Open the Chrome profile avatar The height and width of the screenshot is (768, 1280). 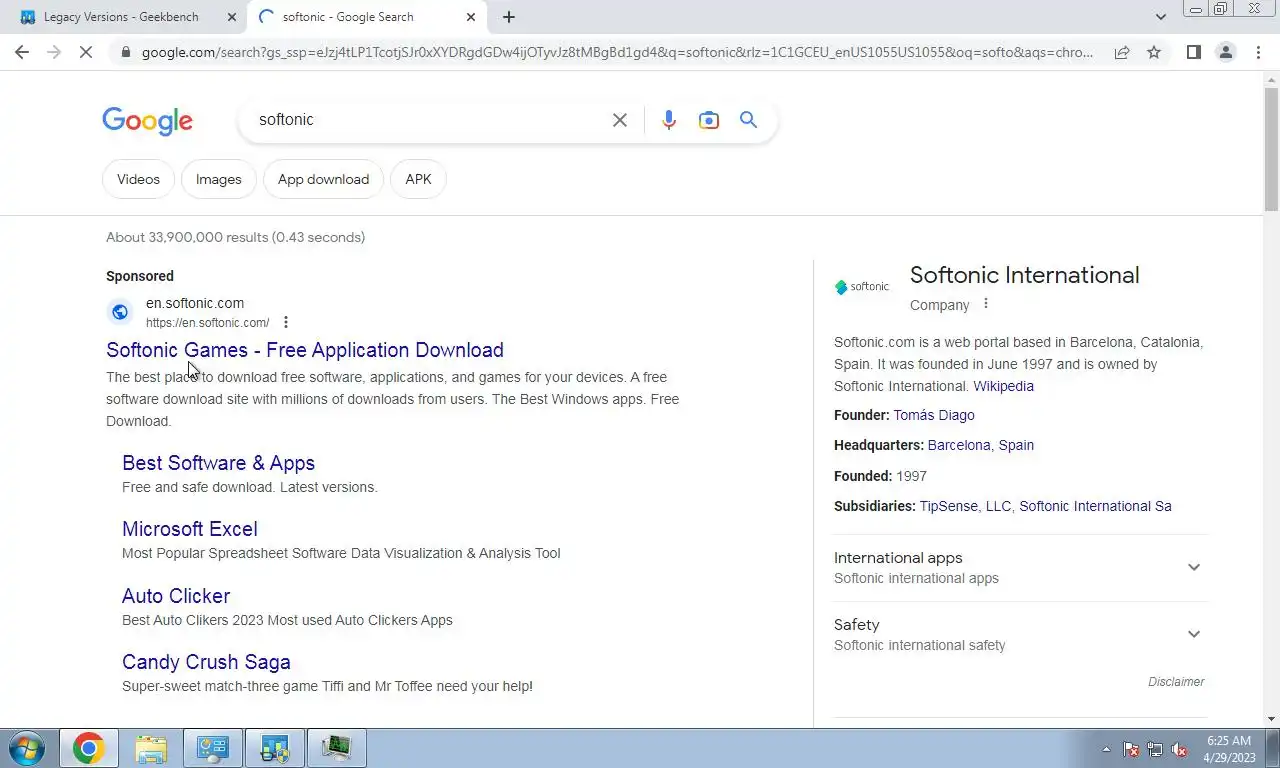(x=1225, y=52)
